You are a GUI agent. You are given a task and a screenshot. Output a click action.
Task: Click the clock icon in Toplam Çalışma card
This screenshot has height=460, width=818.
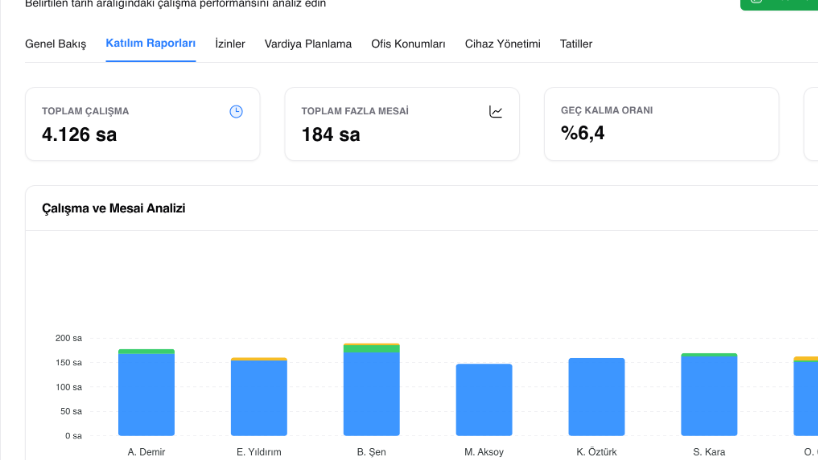[x=236, y=111]
